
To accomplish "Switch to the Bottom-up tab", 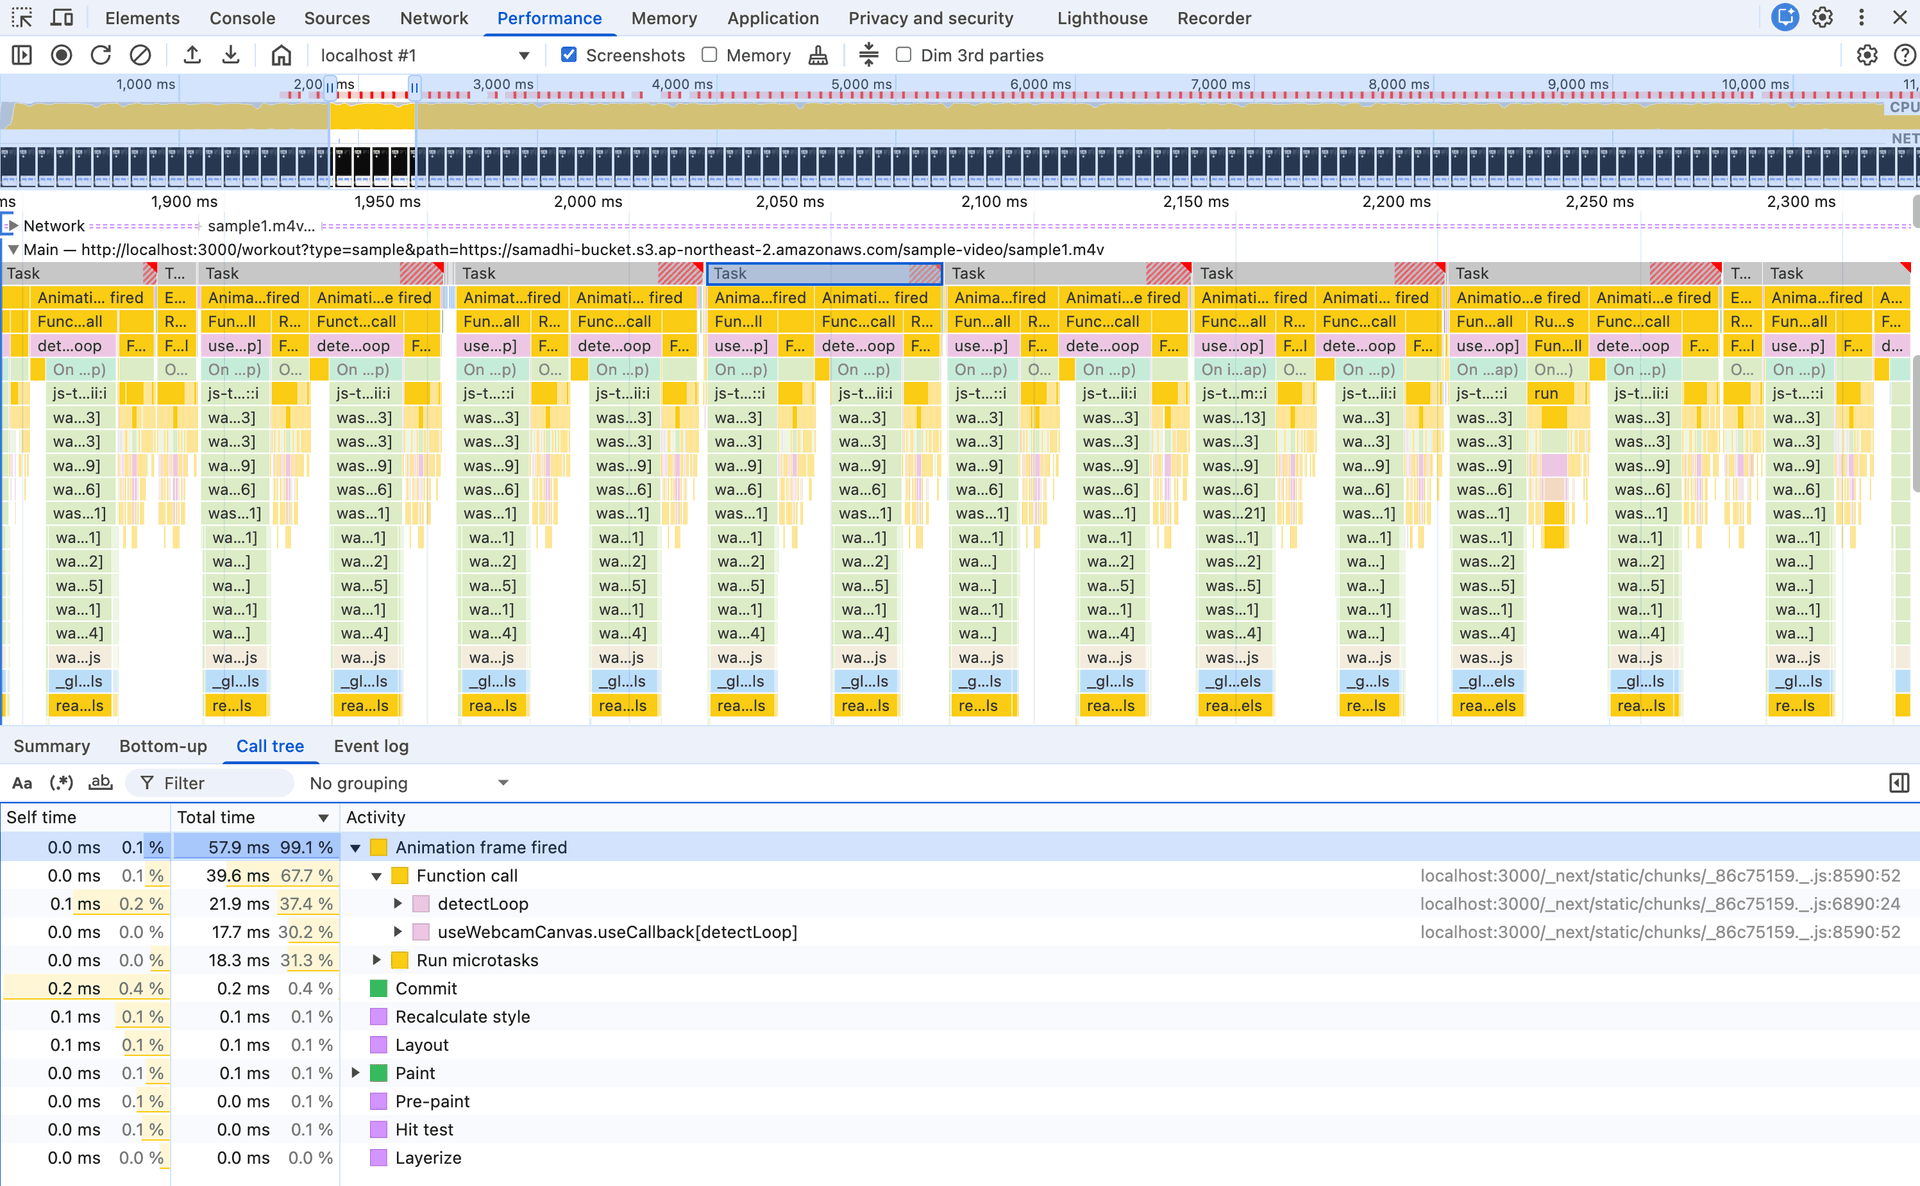I will click(x=163, y=746).
